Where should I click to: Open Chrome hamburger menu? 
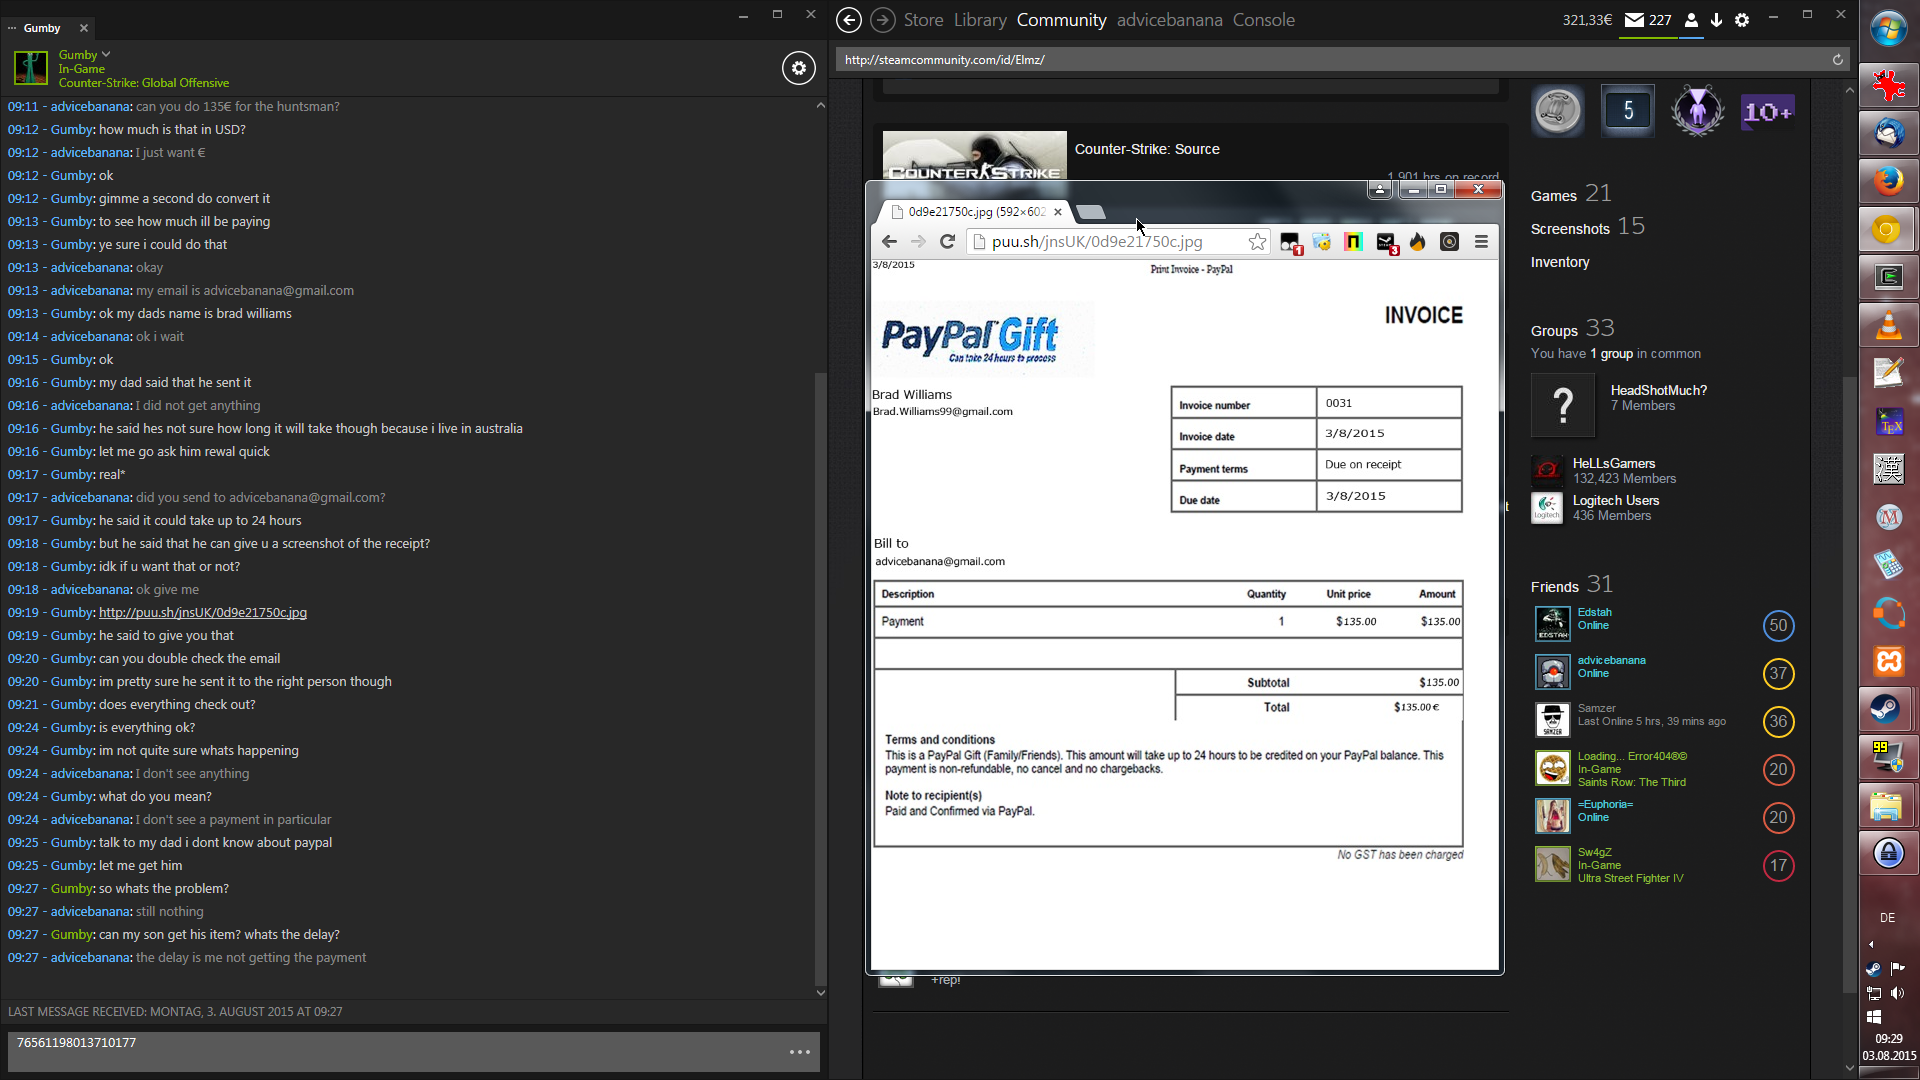tap(1481, 241)
